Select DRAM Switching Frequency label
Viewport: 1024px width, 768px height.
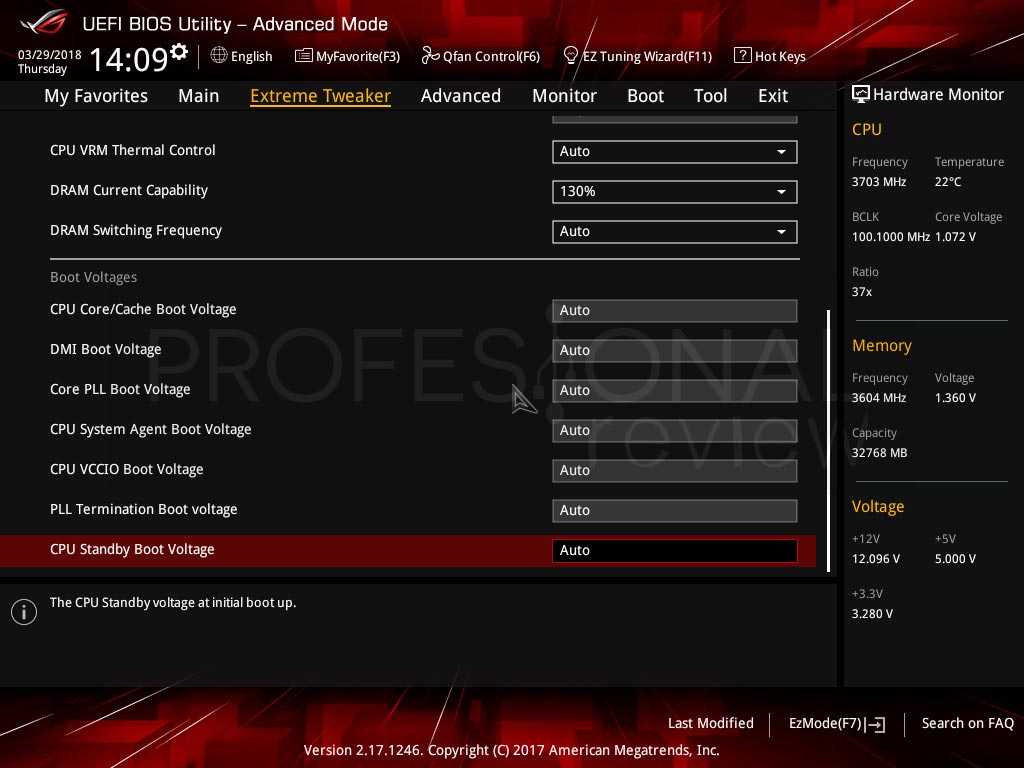point(136,230)
